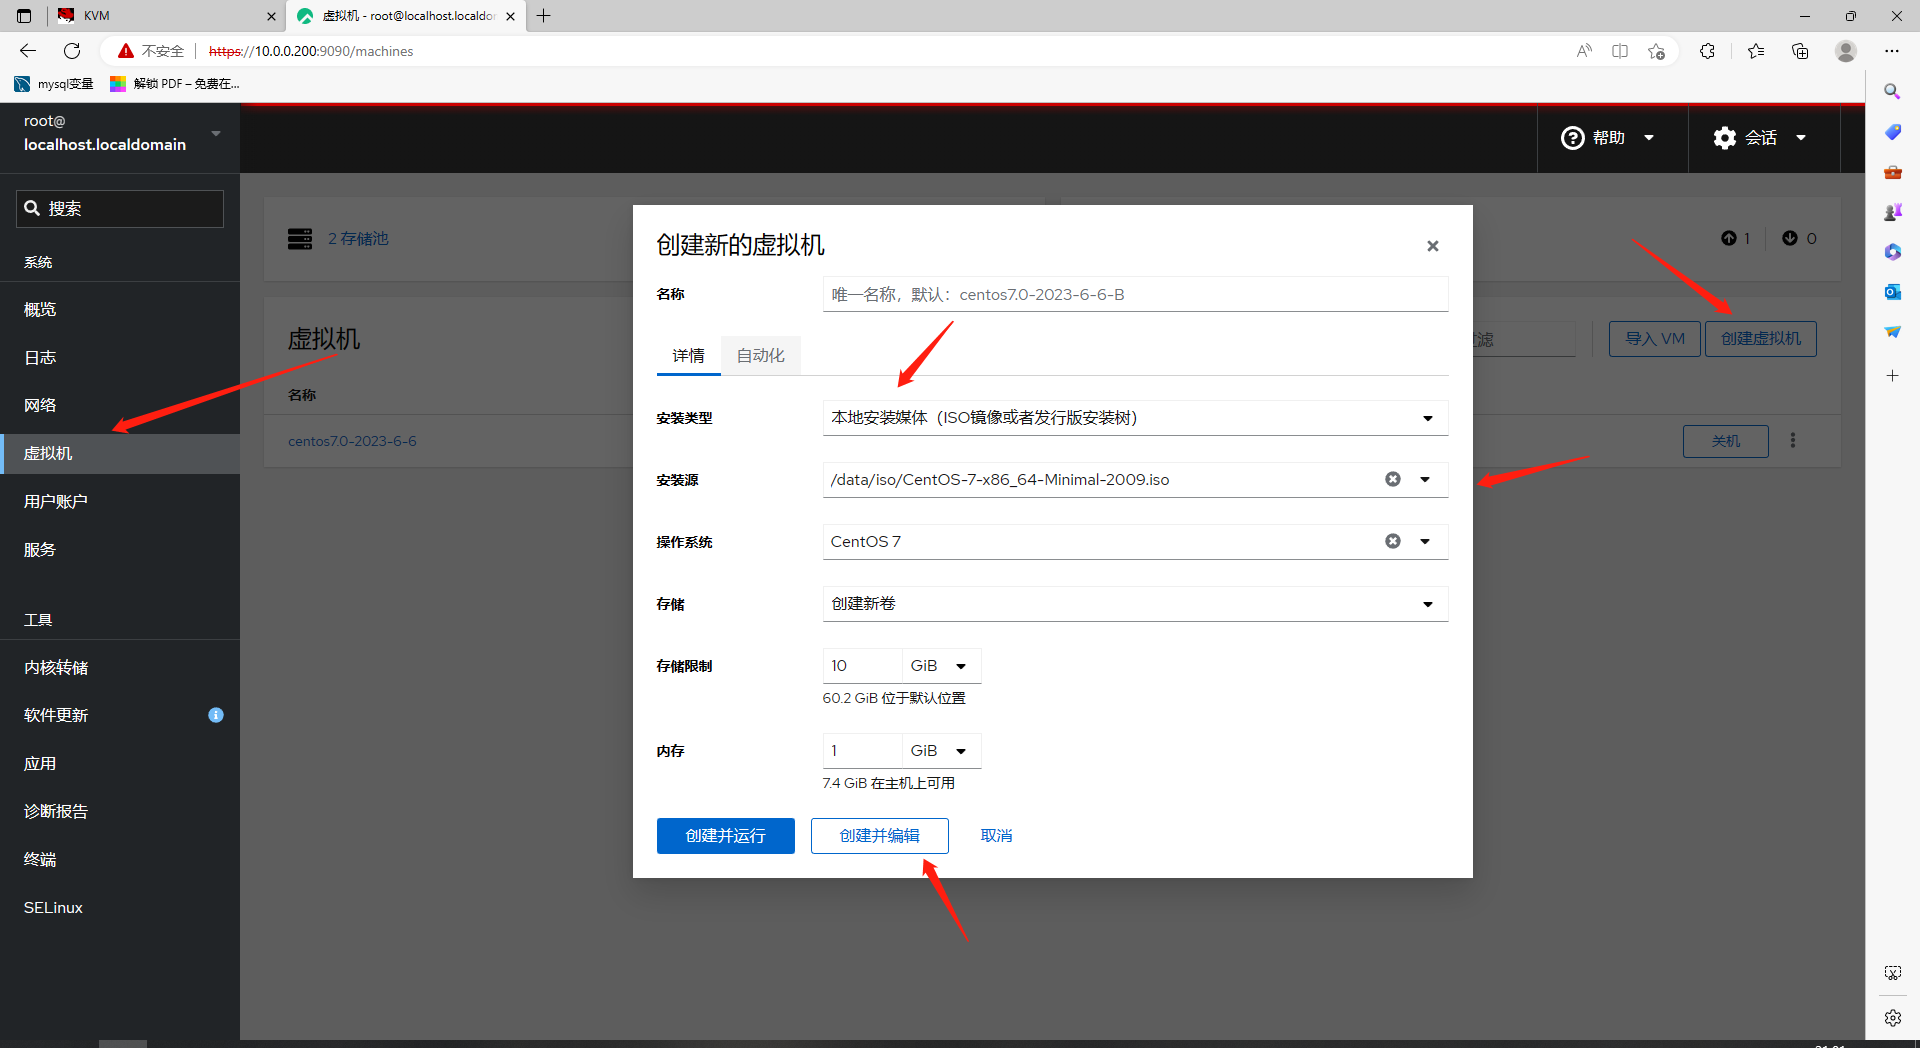Click the 创建并编辑 button
The image size is (1920, 1048).
coord(879,836)
